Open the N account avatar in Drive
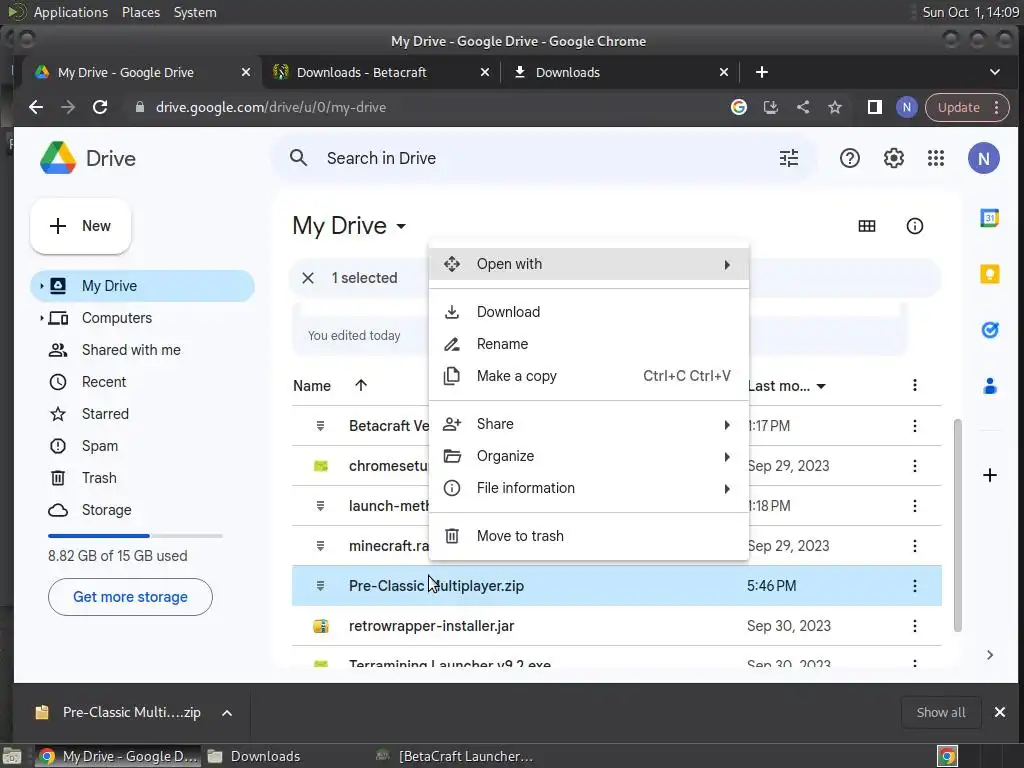Viewport: 1024px width, 768px height. pyautogui.click(x=984, y=158)
